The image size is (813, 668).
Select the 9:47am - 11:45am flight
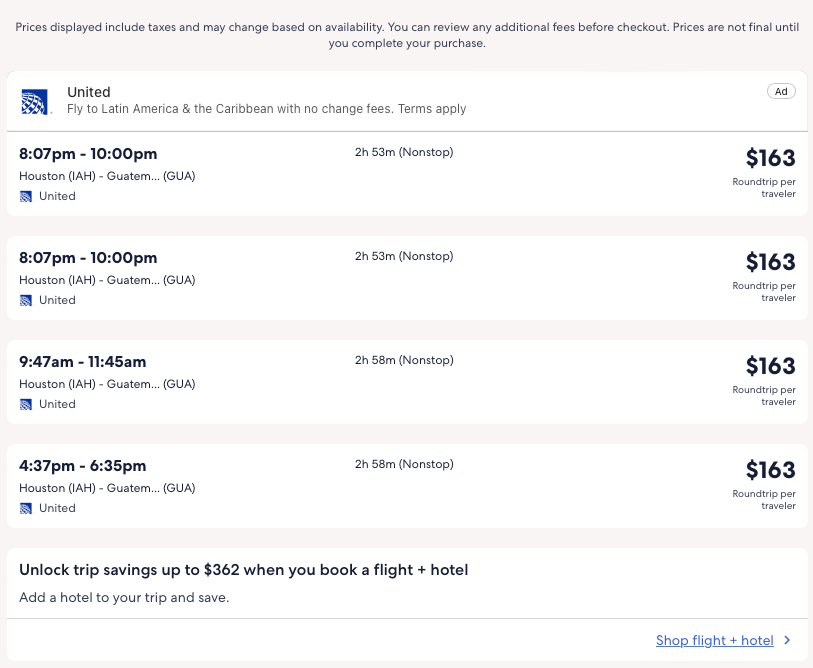[x=82, y=362]
